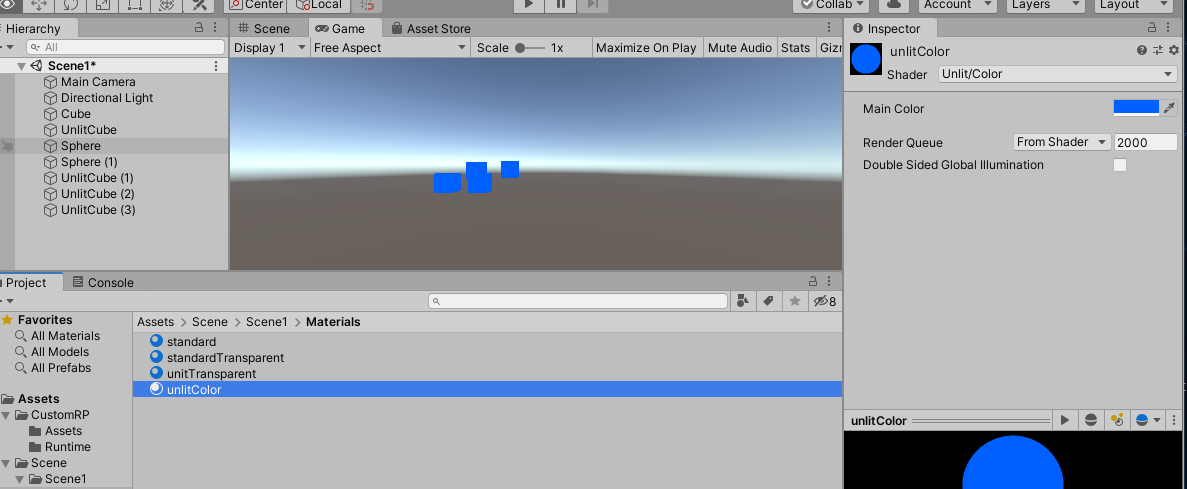Open the Shader dropdown Unlit/Color
Viewport: 1187px width, 489px height.
tap(1056, 74)
